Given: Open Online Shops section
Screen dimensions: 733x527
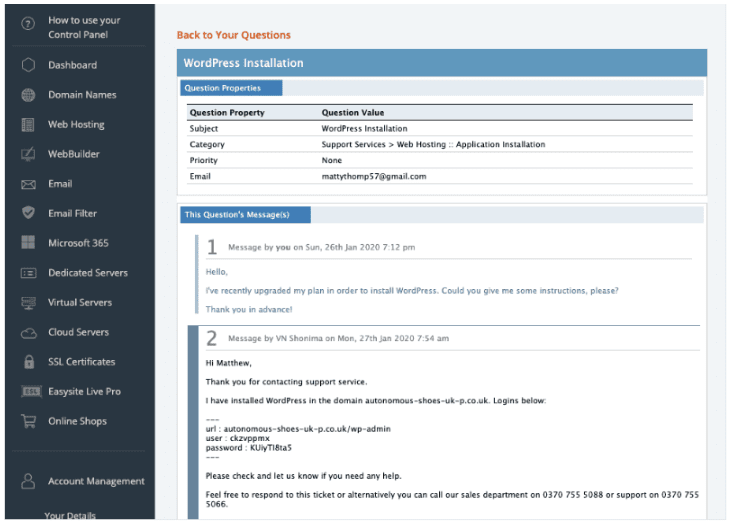Looking at the screenshot, I should click(78, 421).
